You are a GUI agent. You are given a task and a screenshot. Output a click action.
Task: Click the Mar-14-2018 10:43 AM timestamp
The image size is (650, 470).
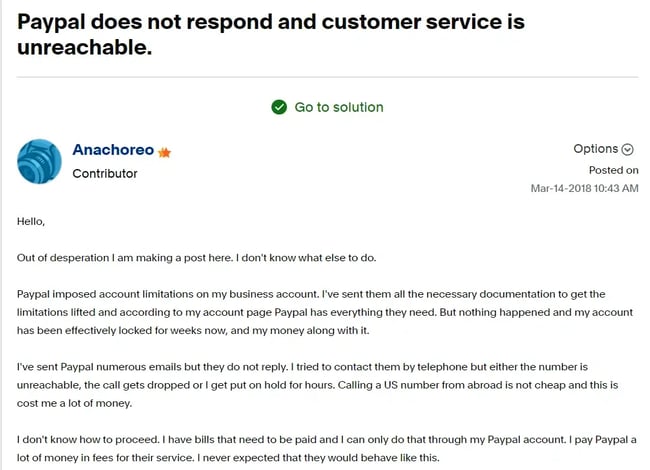coord(584,188)
